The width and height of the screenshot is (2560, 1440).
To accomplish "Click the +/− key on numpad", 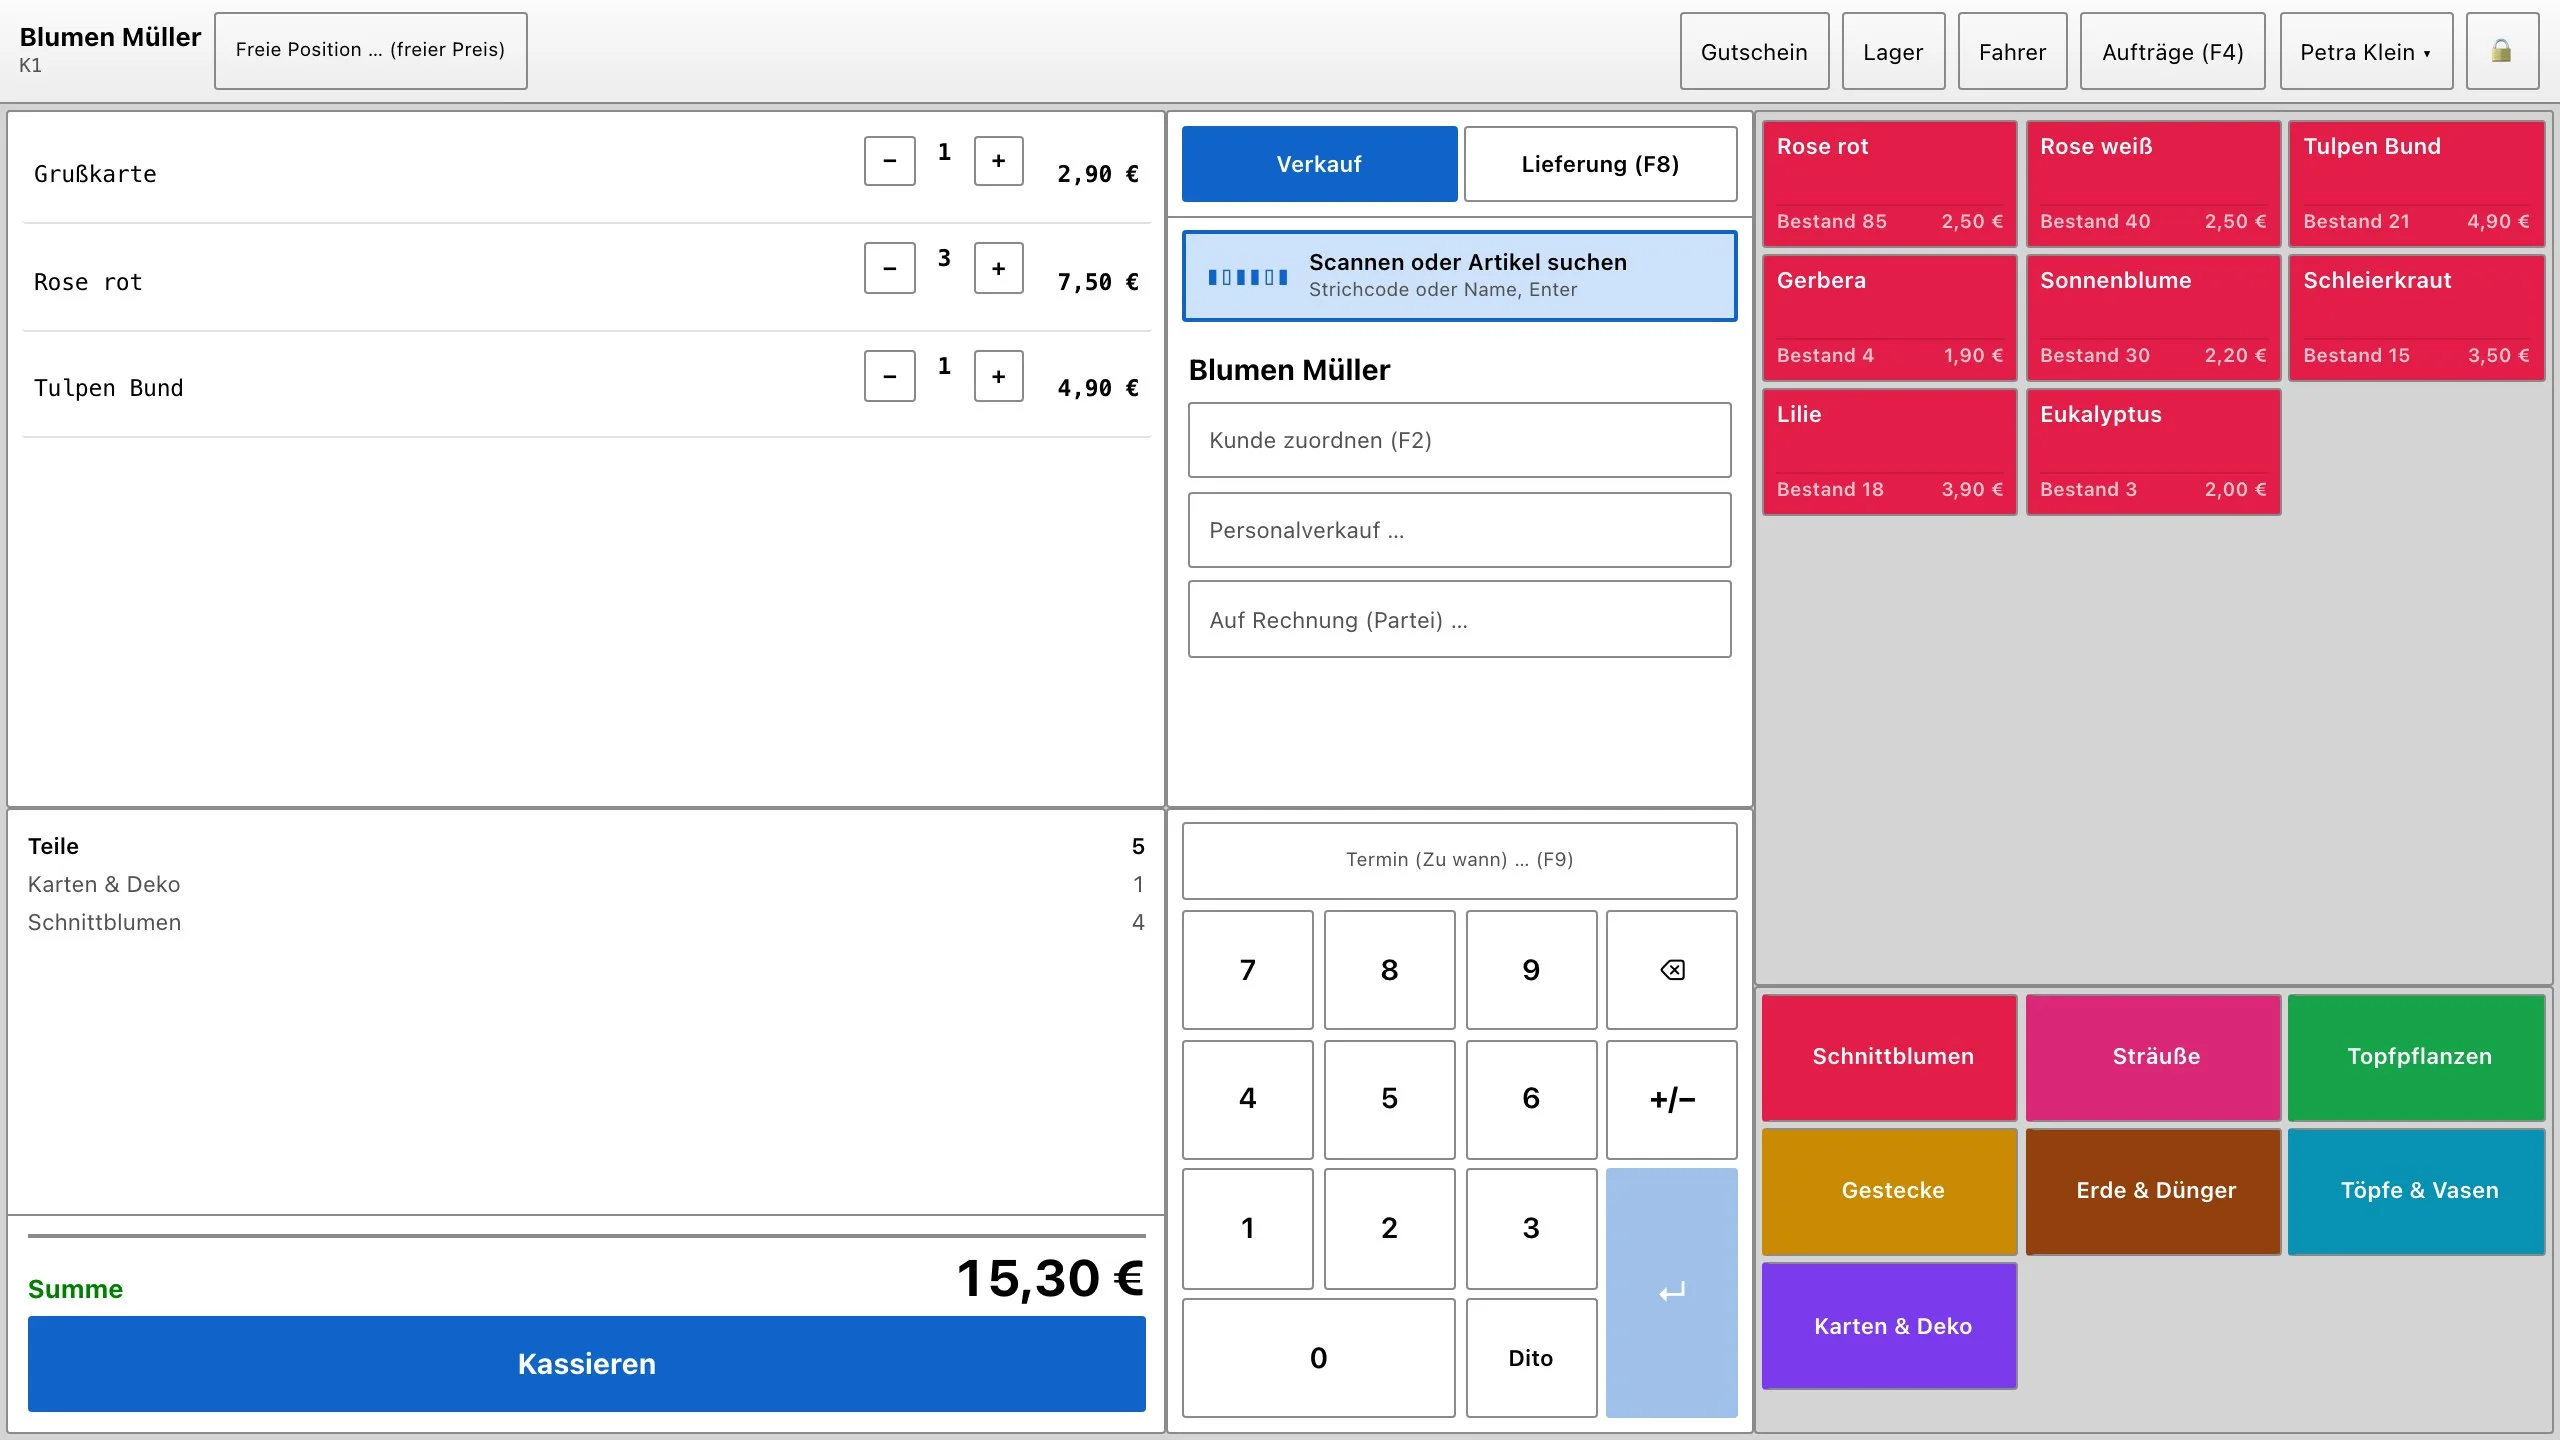I will coord(1671,1099).
